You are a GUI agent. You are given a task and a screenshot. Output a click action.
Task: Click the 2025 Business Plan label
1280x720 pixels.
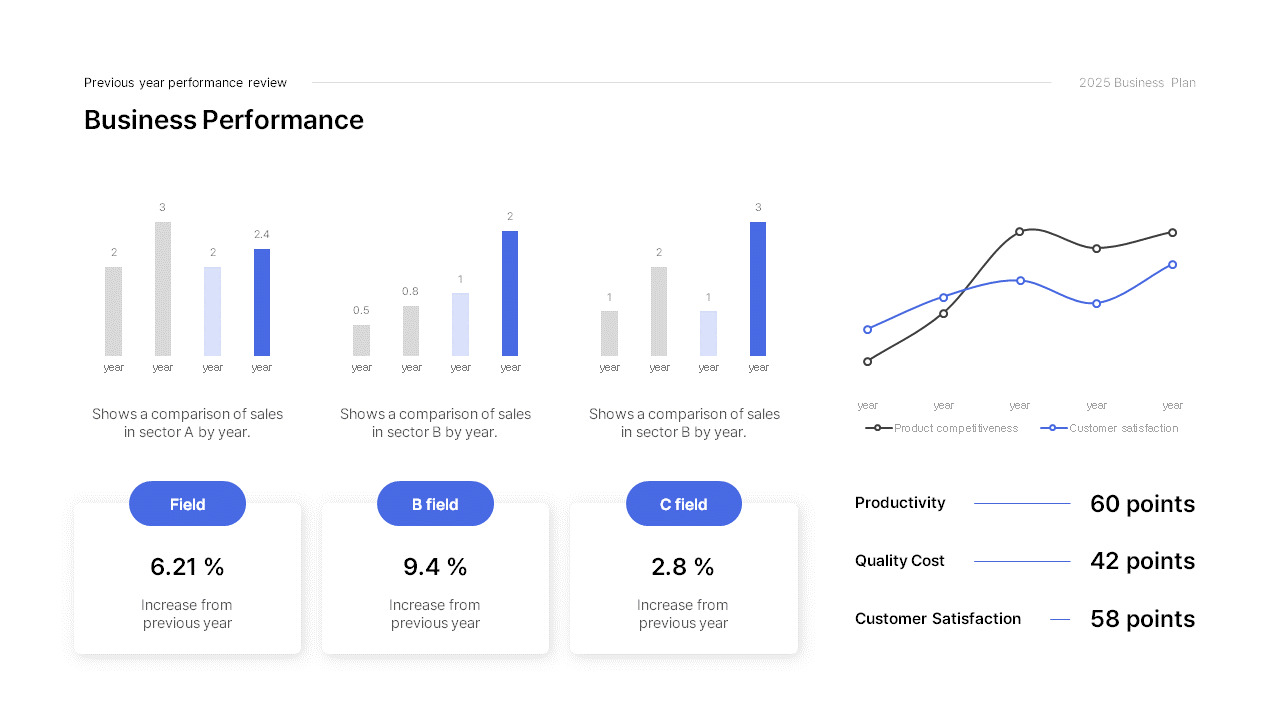coord(1137,83)
